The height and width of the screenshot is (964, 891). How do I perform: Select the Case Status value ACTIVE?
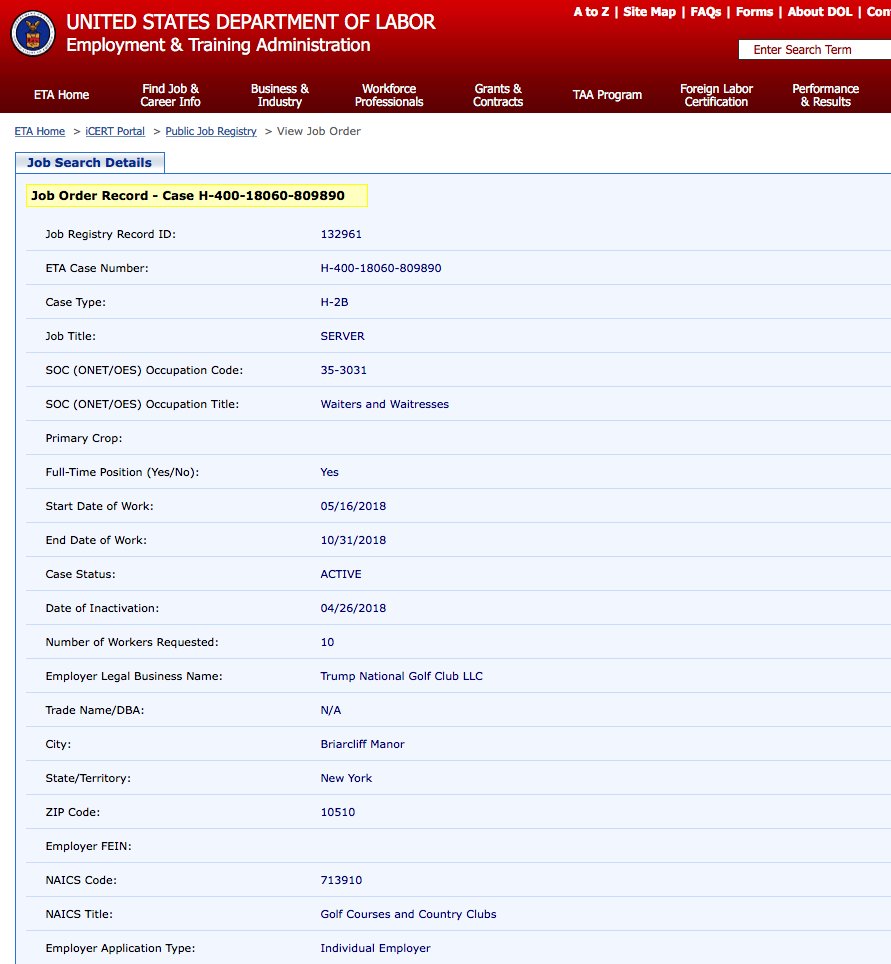[341, 574]
